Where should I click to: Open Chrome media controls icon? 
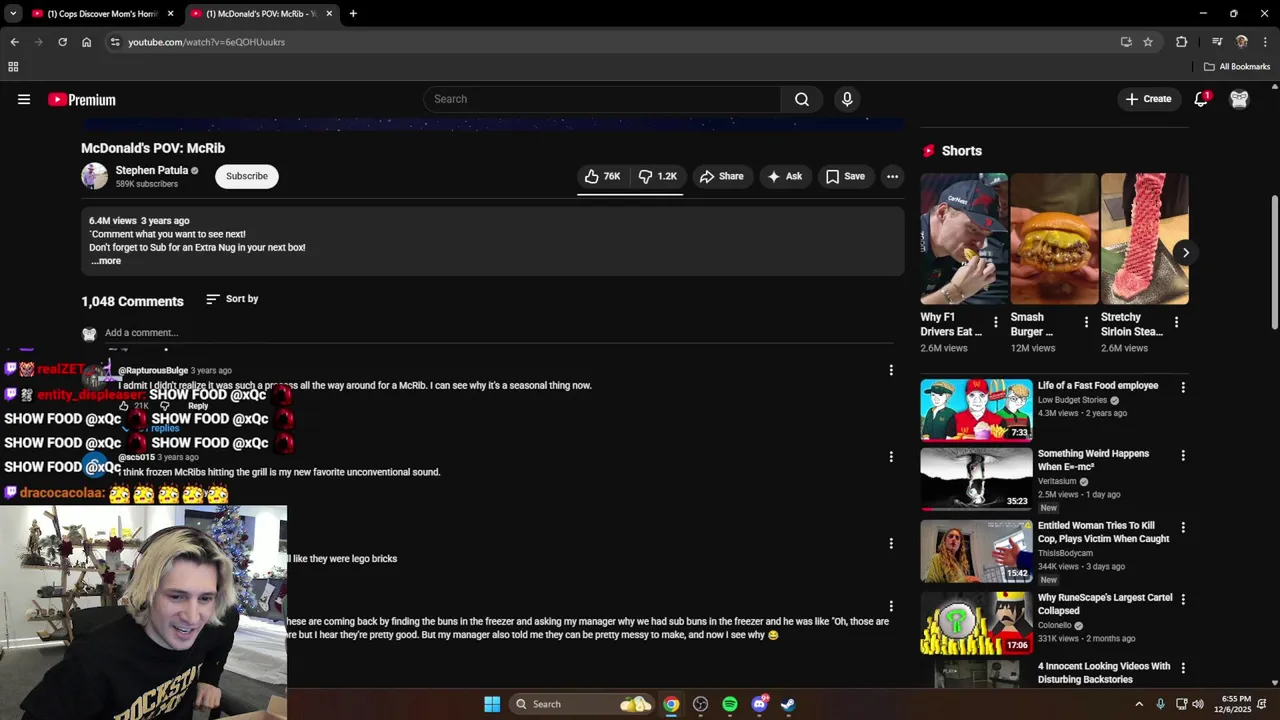click(1217, 42)
